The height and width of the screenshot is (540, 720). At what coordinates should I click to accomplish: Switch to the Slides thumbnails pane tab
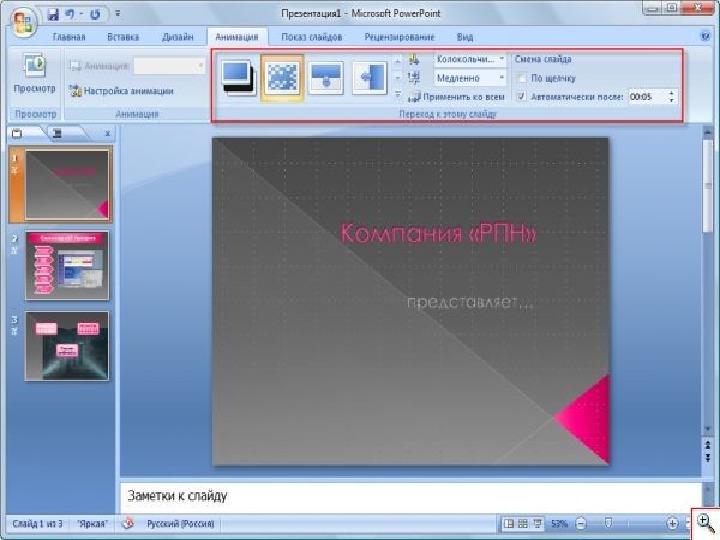(x=17, y=134)
